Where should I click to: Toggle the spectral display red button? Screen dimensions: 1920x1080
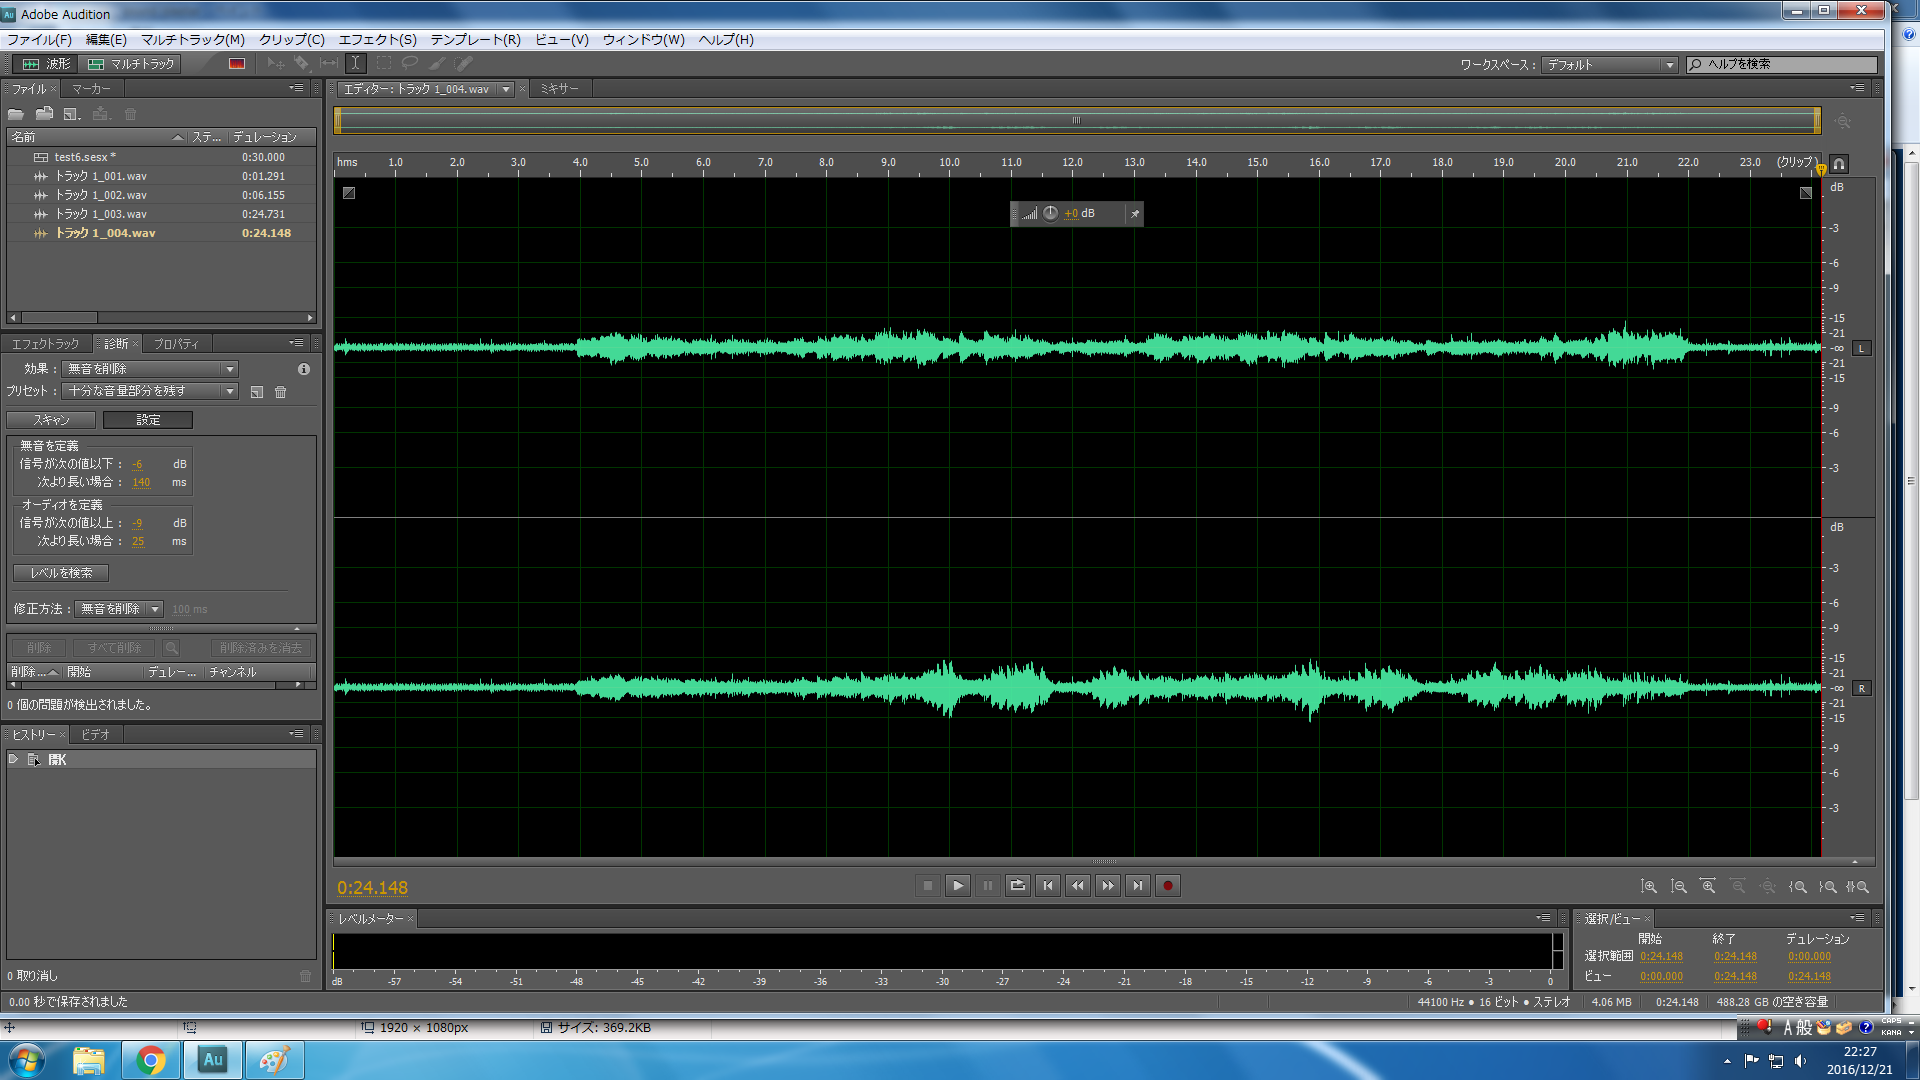click(237, 63)
